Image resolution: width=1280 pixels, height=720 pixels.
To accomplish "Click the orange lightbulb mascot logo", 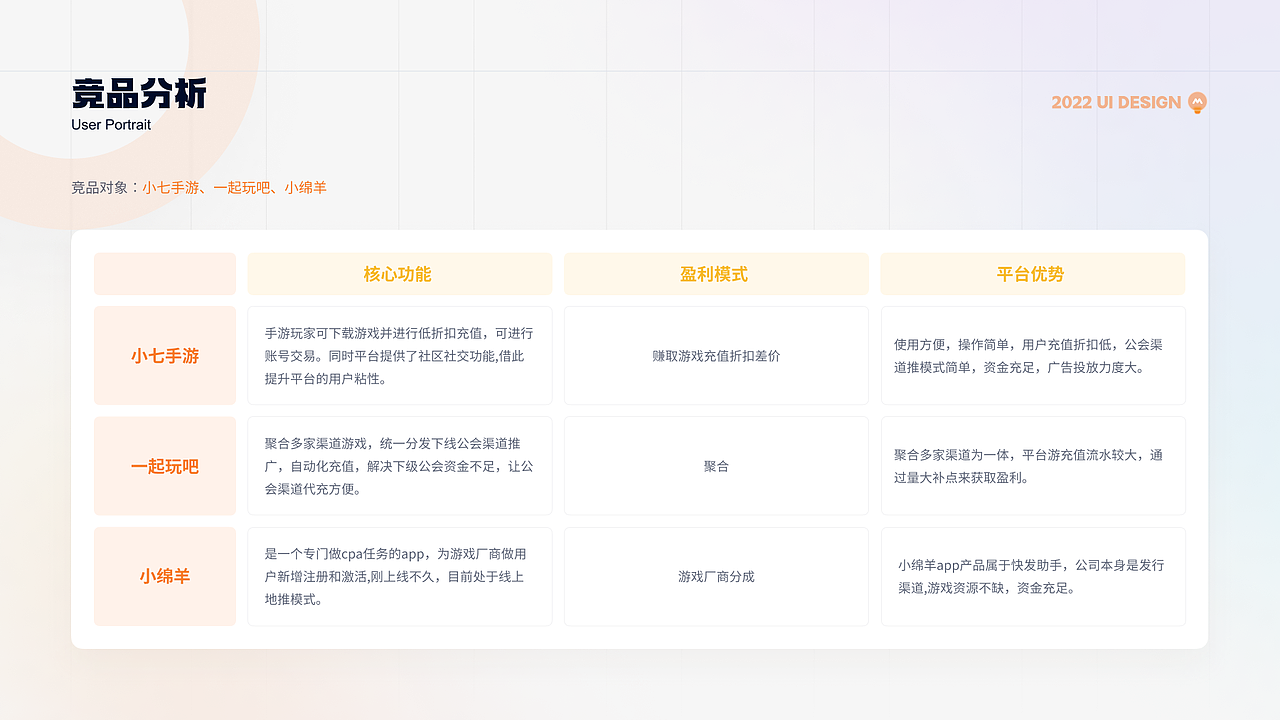I will 1196,102.
